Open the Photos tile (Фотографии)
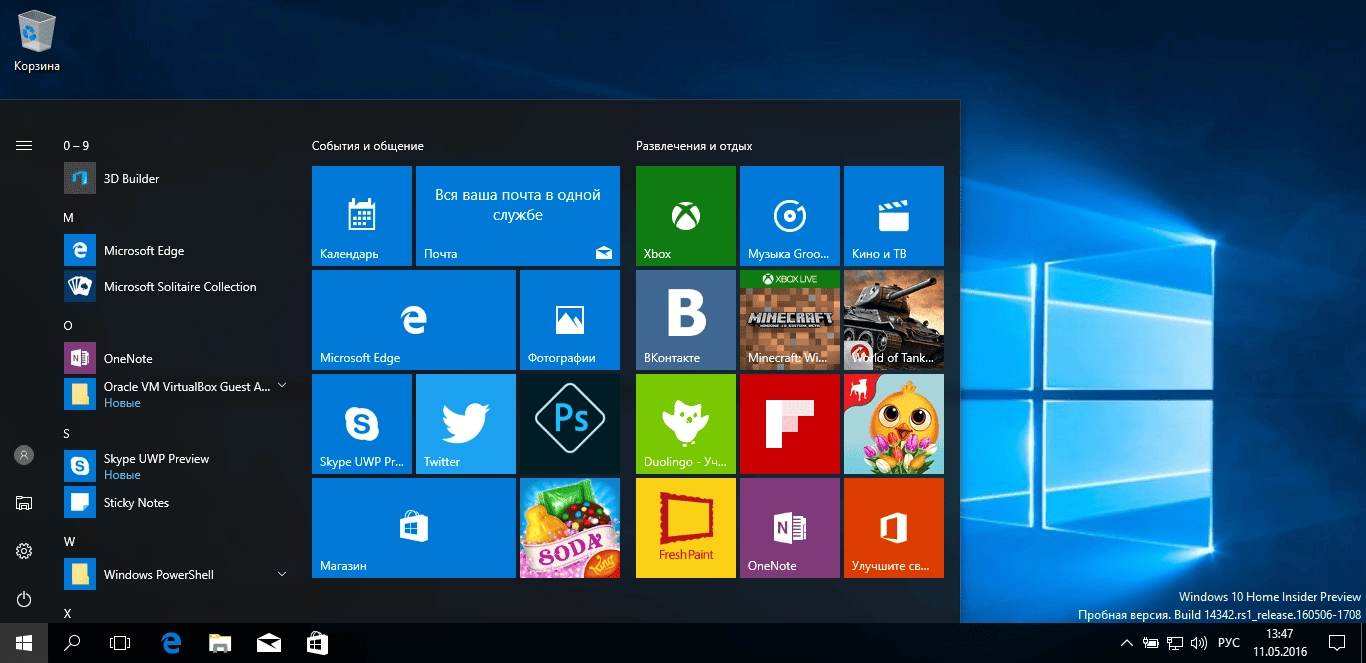This screenshot has height=663, width=1366. tap(570, 320)
